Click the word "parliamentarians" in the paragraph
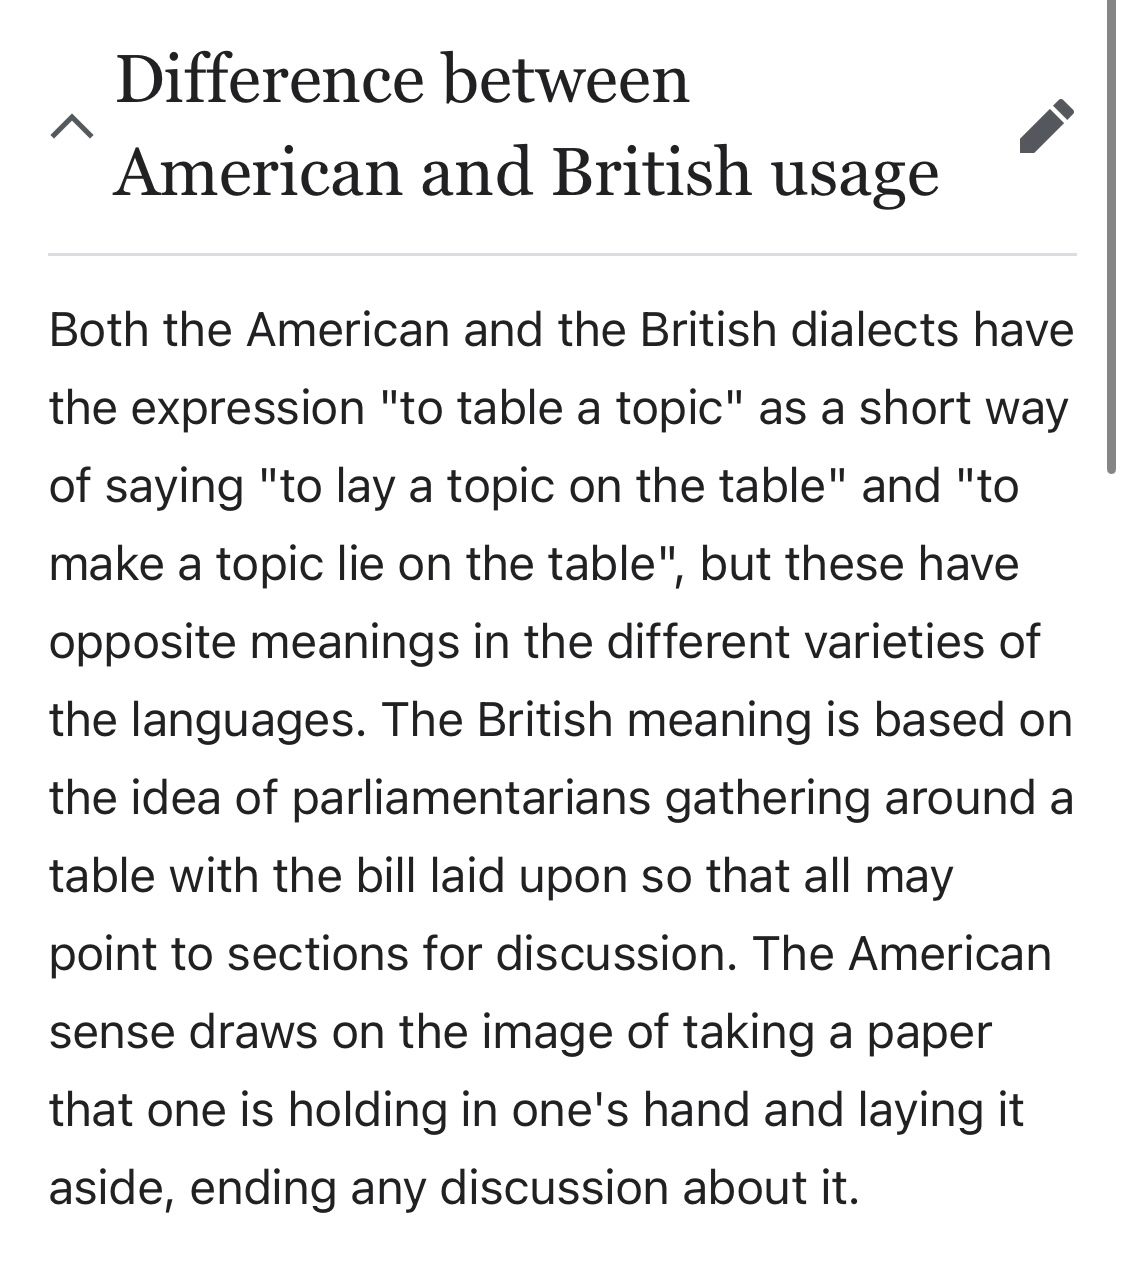The image size is (1125, 1266). 472,798
